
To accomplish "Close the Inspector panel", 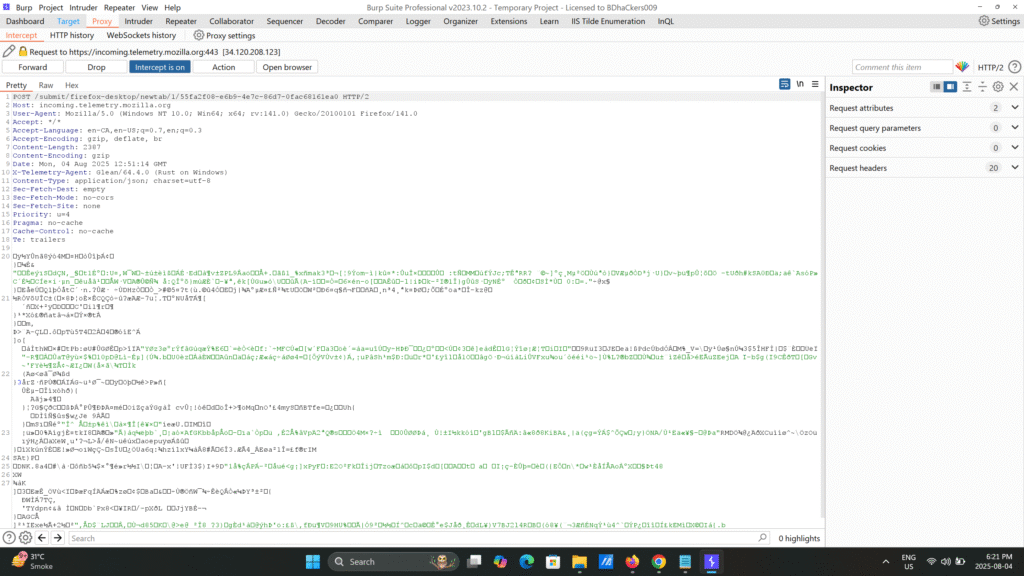I will click(1014, 87).
